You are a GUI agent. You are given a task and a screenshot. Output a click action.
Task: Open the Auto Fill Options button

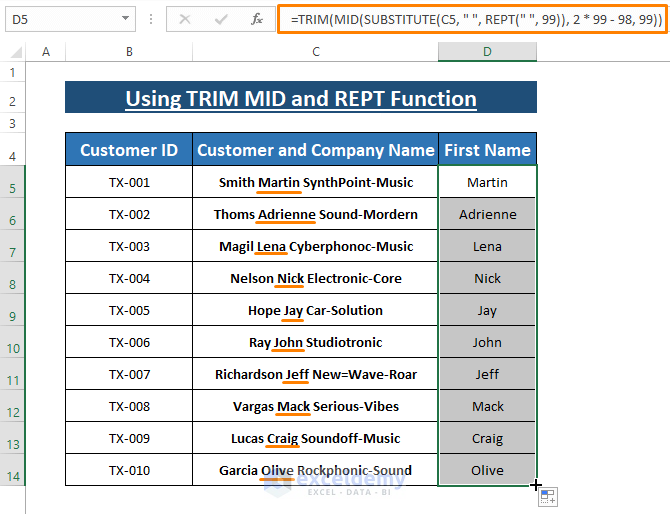[548, 497]
